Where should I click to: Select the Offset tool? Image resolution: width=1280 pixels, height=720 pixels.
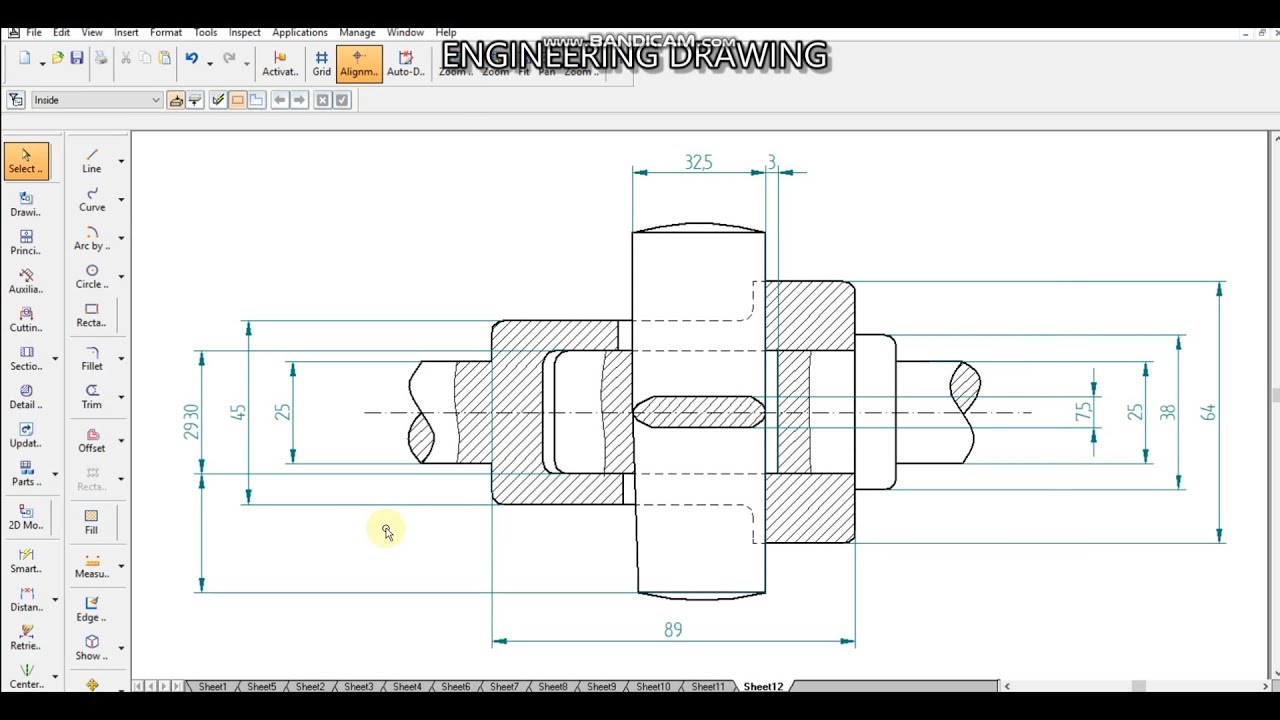pos(92,440)
